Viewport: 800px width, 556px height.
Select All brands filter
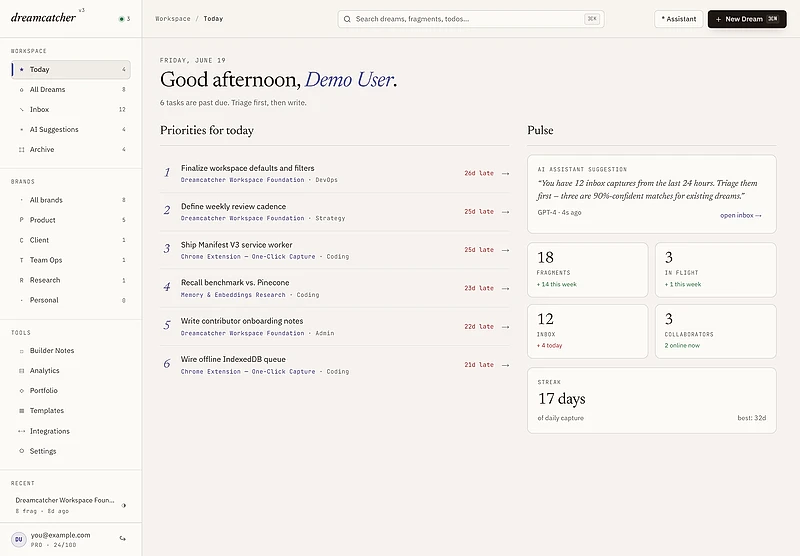click(x=70, y=200)
